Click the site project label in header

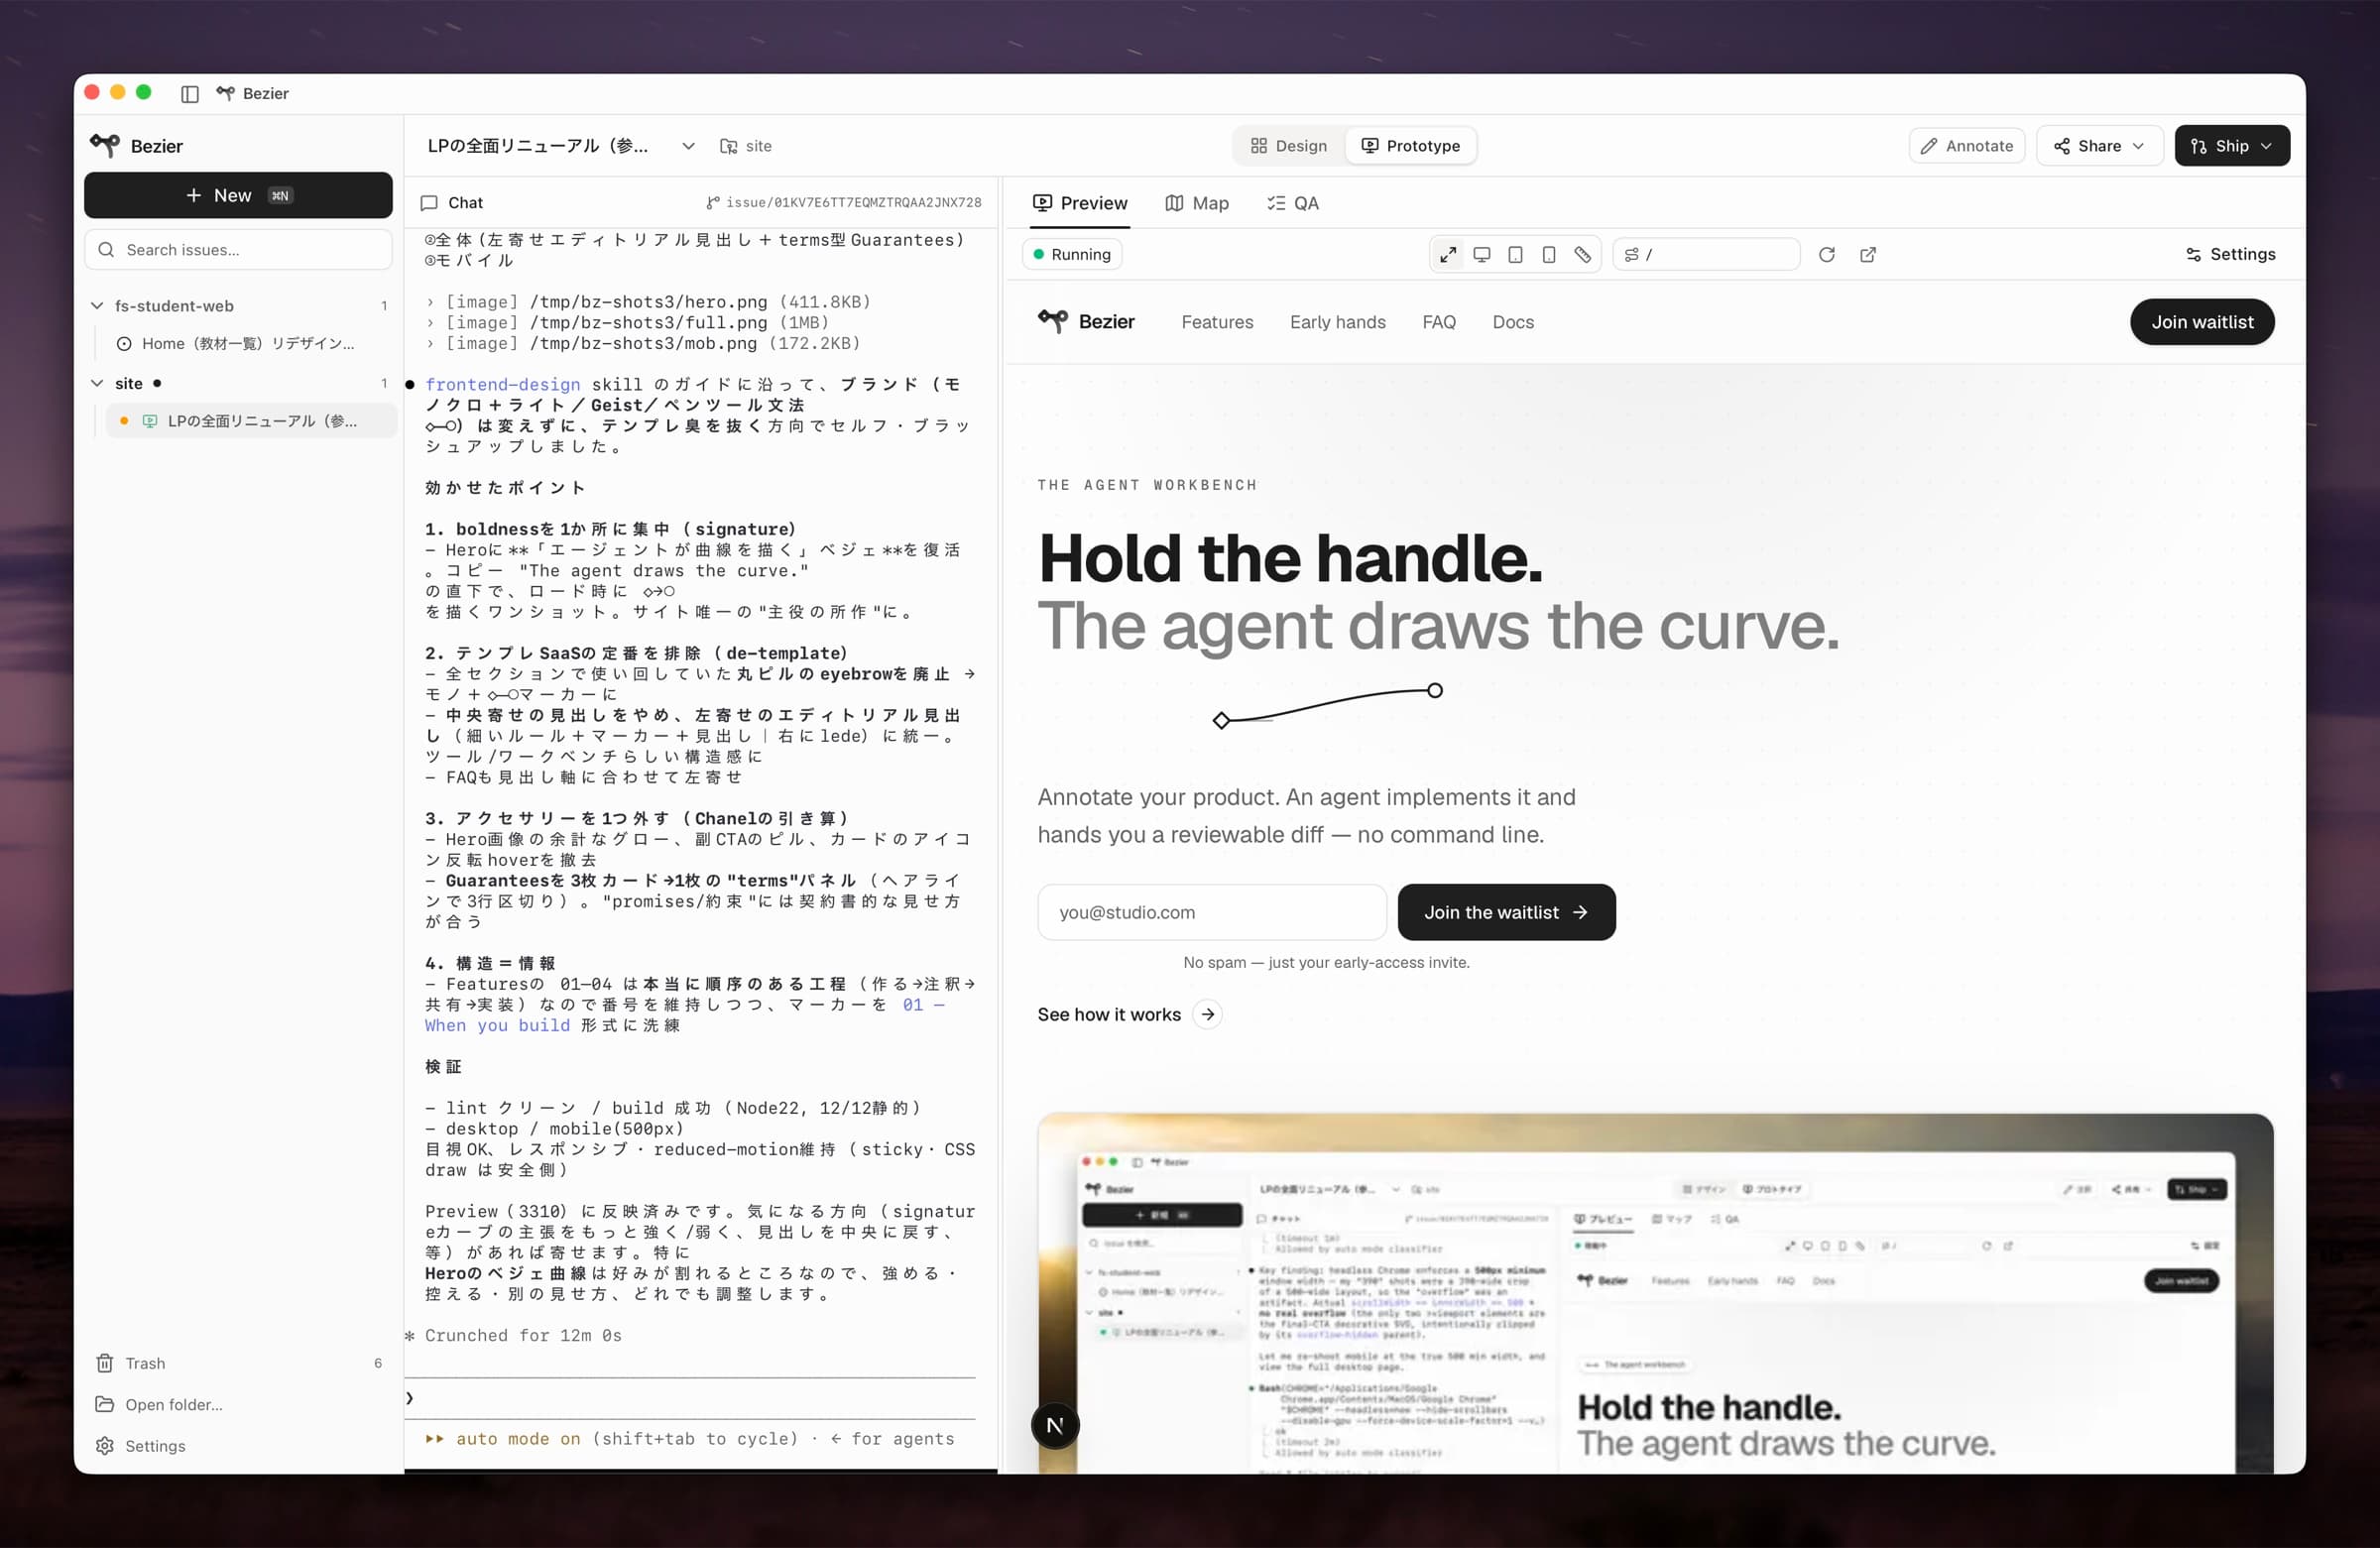746,146
